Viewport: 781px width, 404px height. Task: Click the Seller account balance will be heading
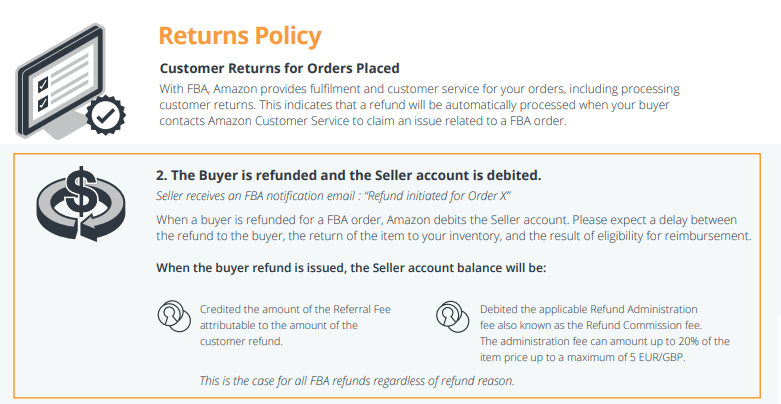tap(351, 268)
